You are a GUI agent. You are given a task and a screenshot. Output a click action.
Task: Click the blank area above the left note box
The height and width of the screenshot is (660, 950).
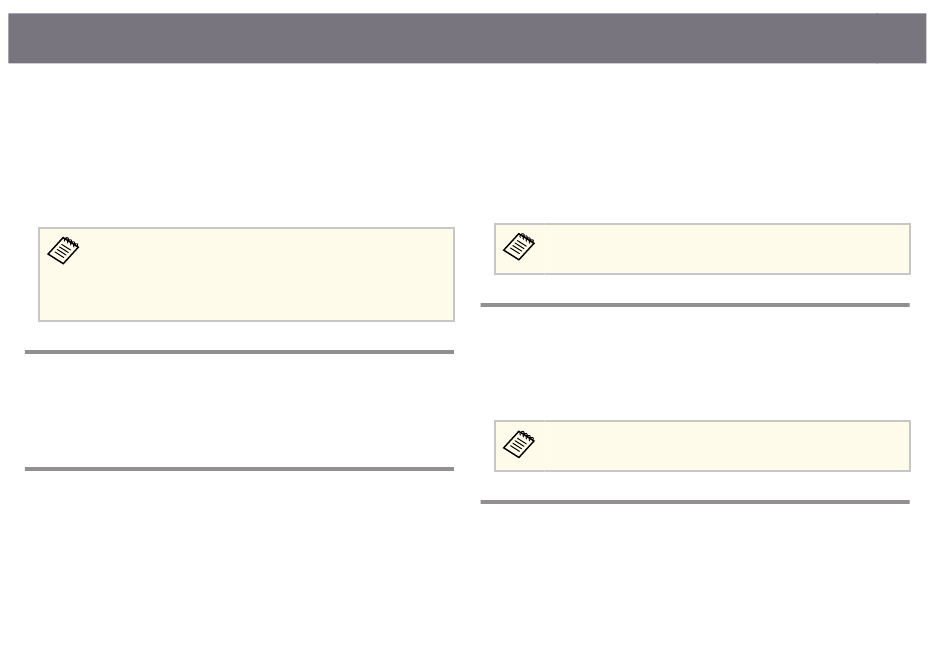(239, 145)
